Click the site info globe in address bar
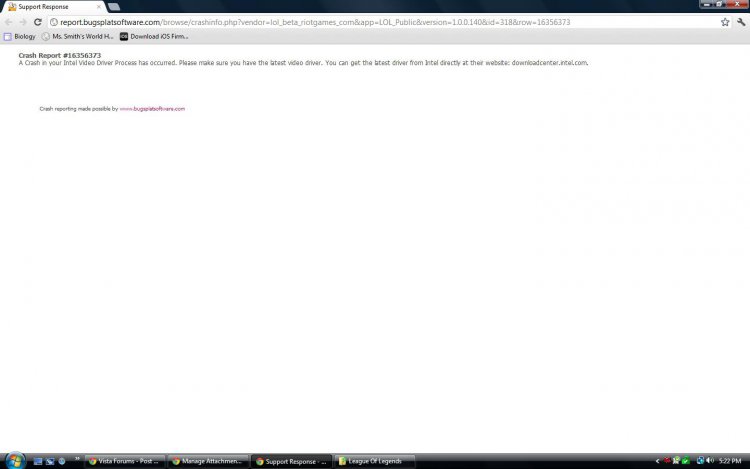750x469 pixels. tap(54, 22)
